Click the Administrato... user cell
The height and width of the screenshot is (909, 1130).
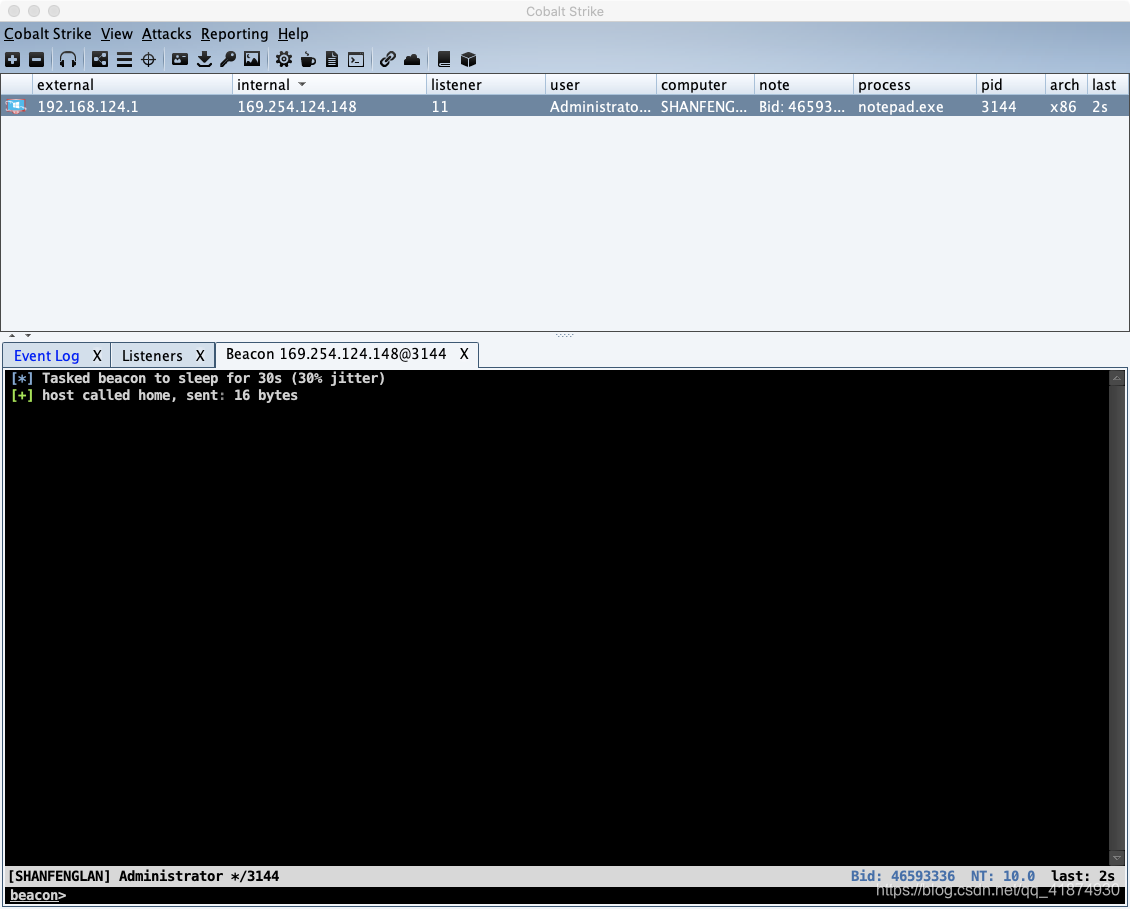(600, 107)
